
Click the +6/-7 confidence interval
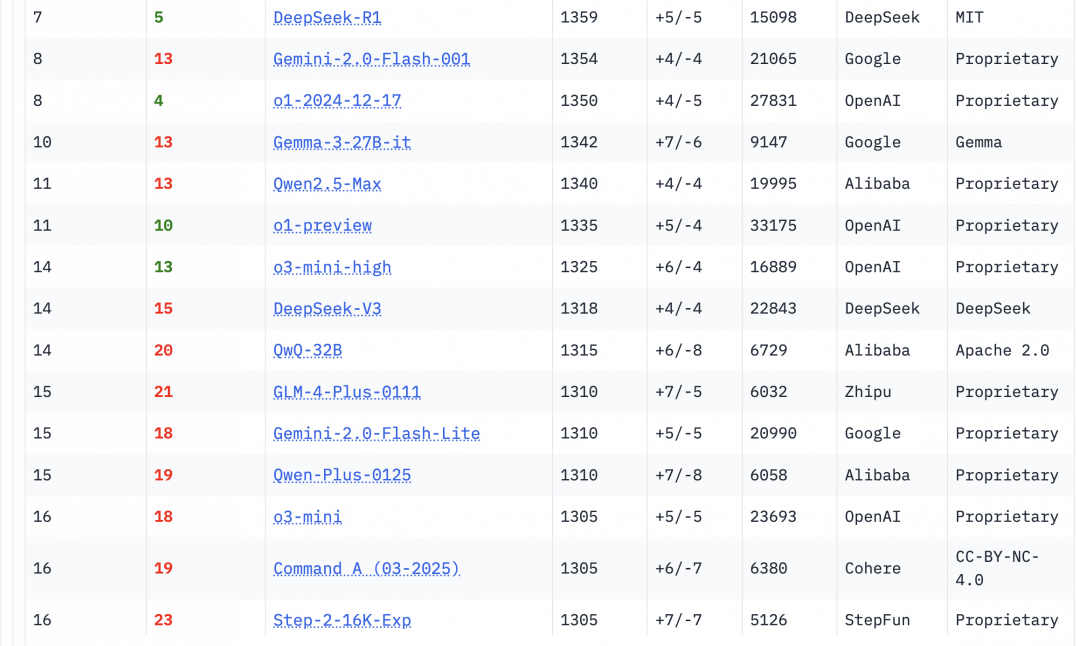(679, 568)
